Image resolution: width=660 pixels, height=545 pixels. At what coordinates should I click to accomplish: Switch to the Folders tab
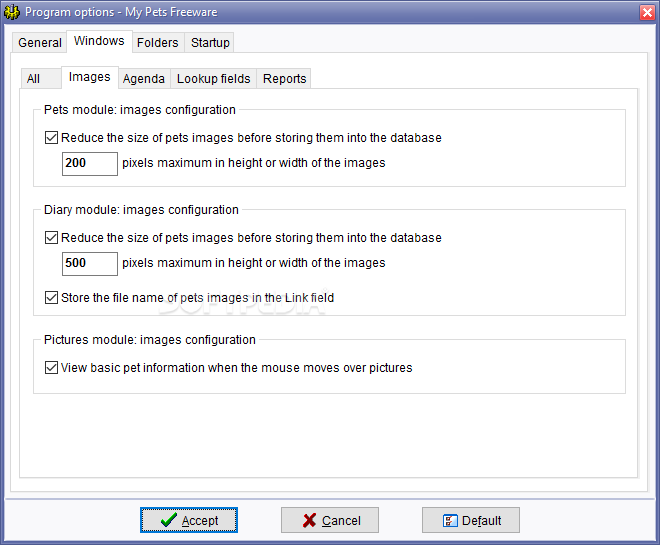[158, 43]
